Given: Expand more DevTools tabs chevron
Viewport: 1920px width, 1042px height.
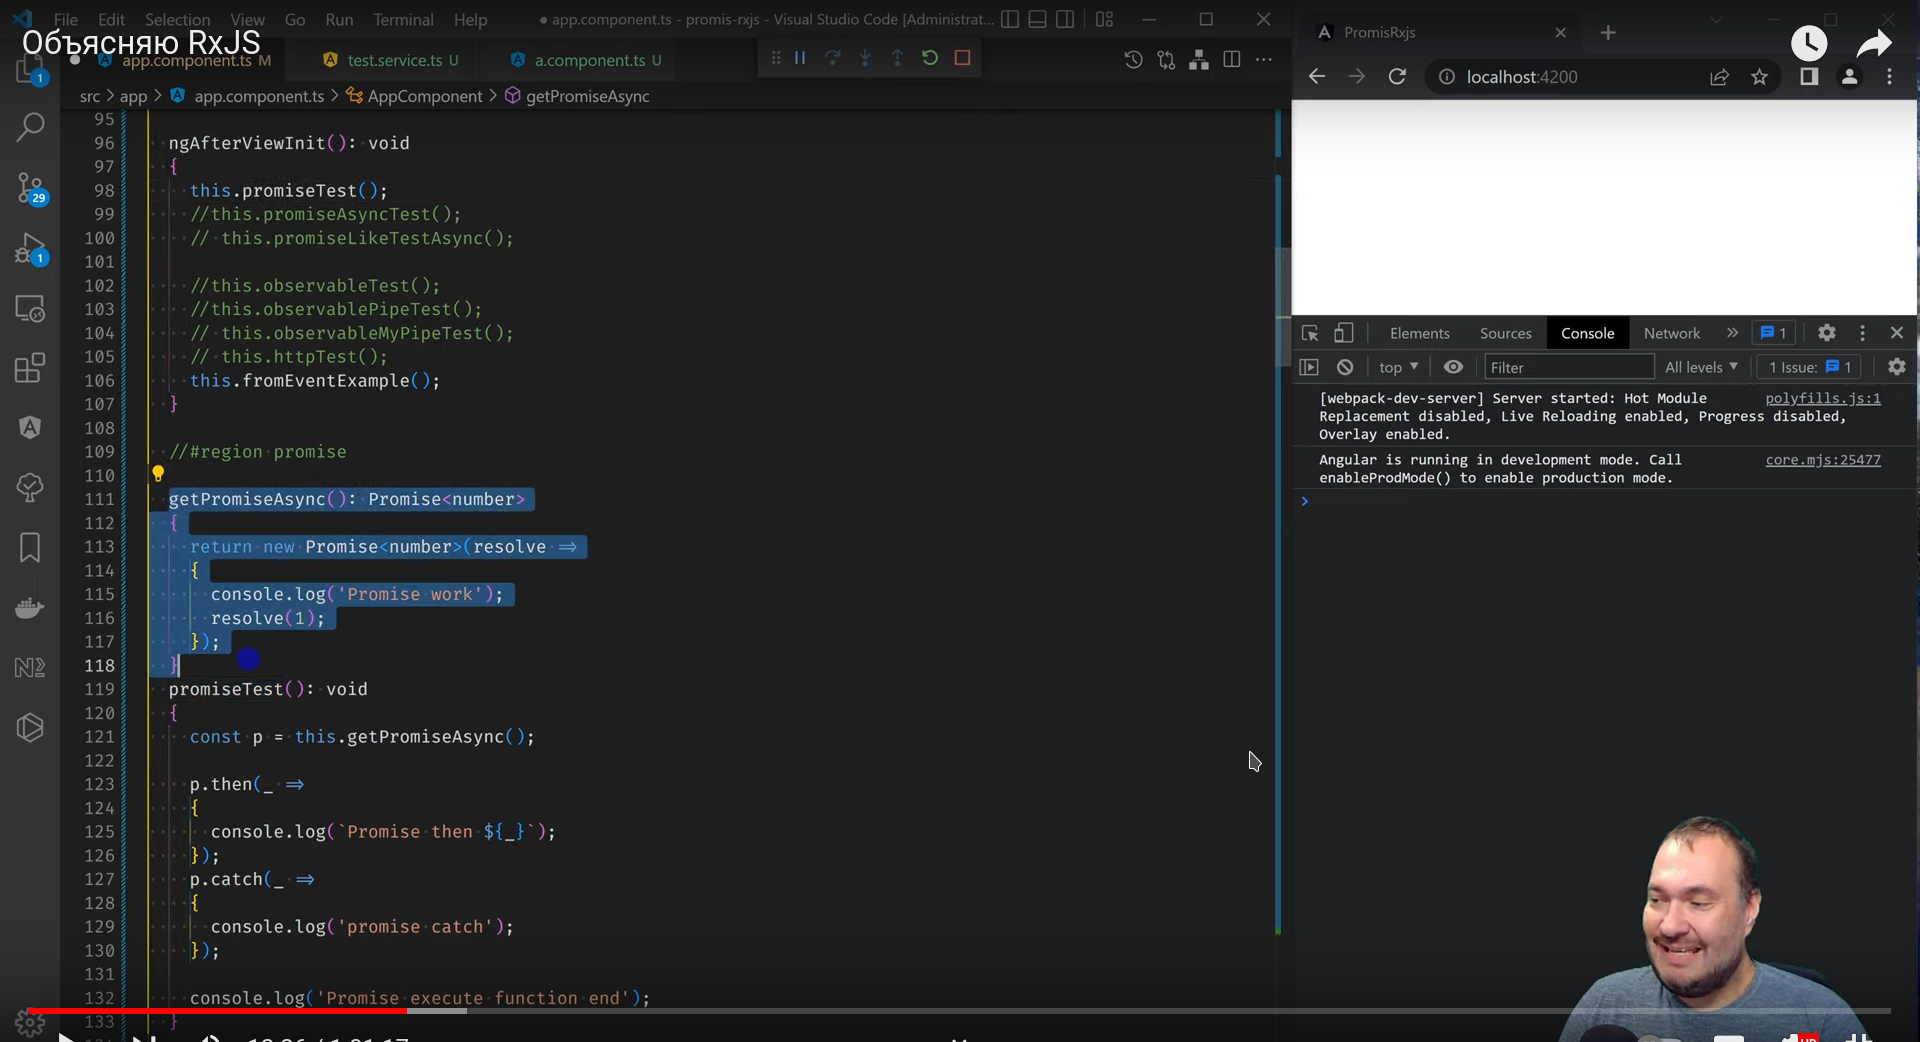Looking at the screenshot, I should (x=1732, y=333).
